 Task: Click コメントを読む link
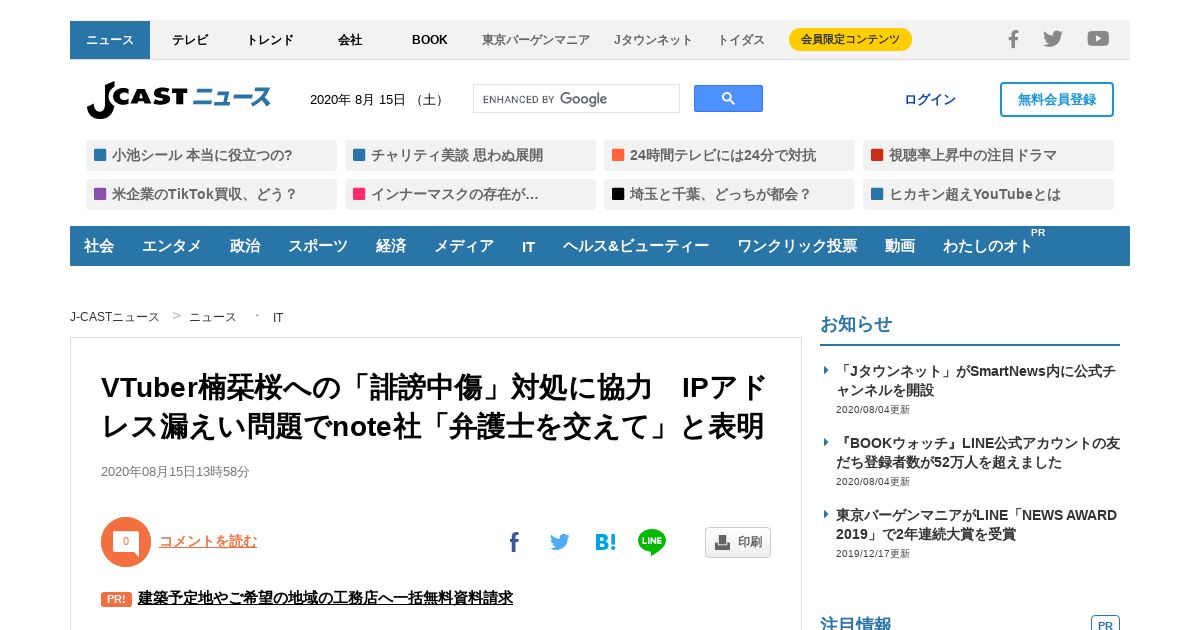pyautogui.click(x=208, y=541)
